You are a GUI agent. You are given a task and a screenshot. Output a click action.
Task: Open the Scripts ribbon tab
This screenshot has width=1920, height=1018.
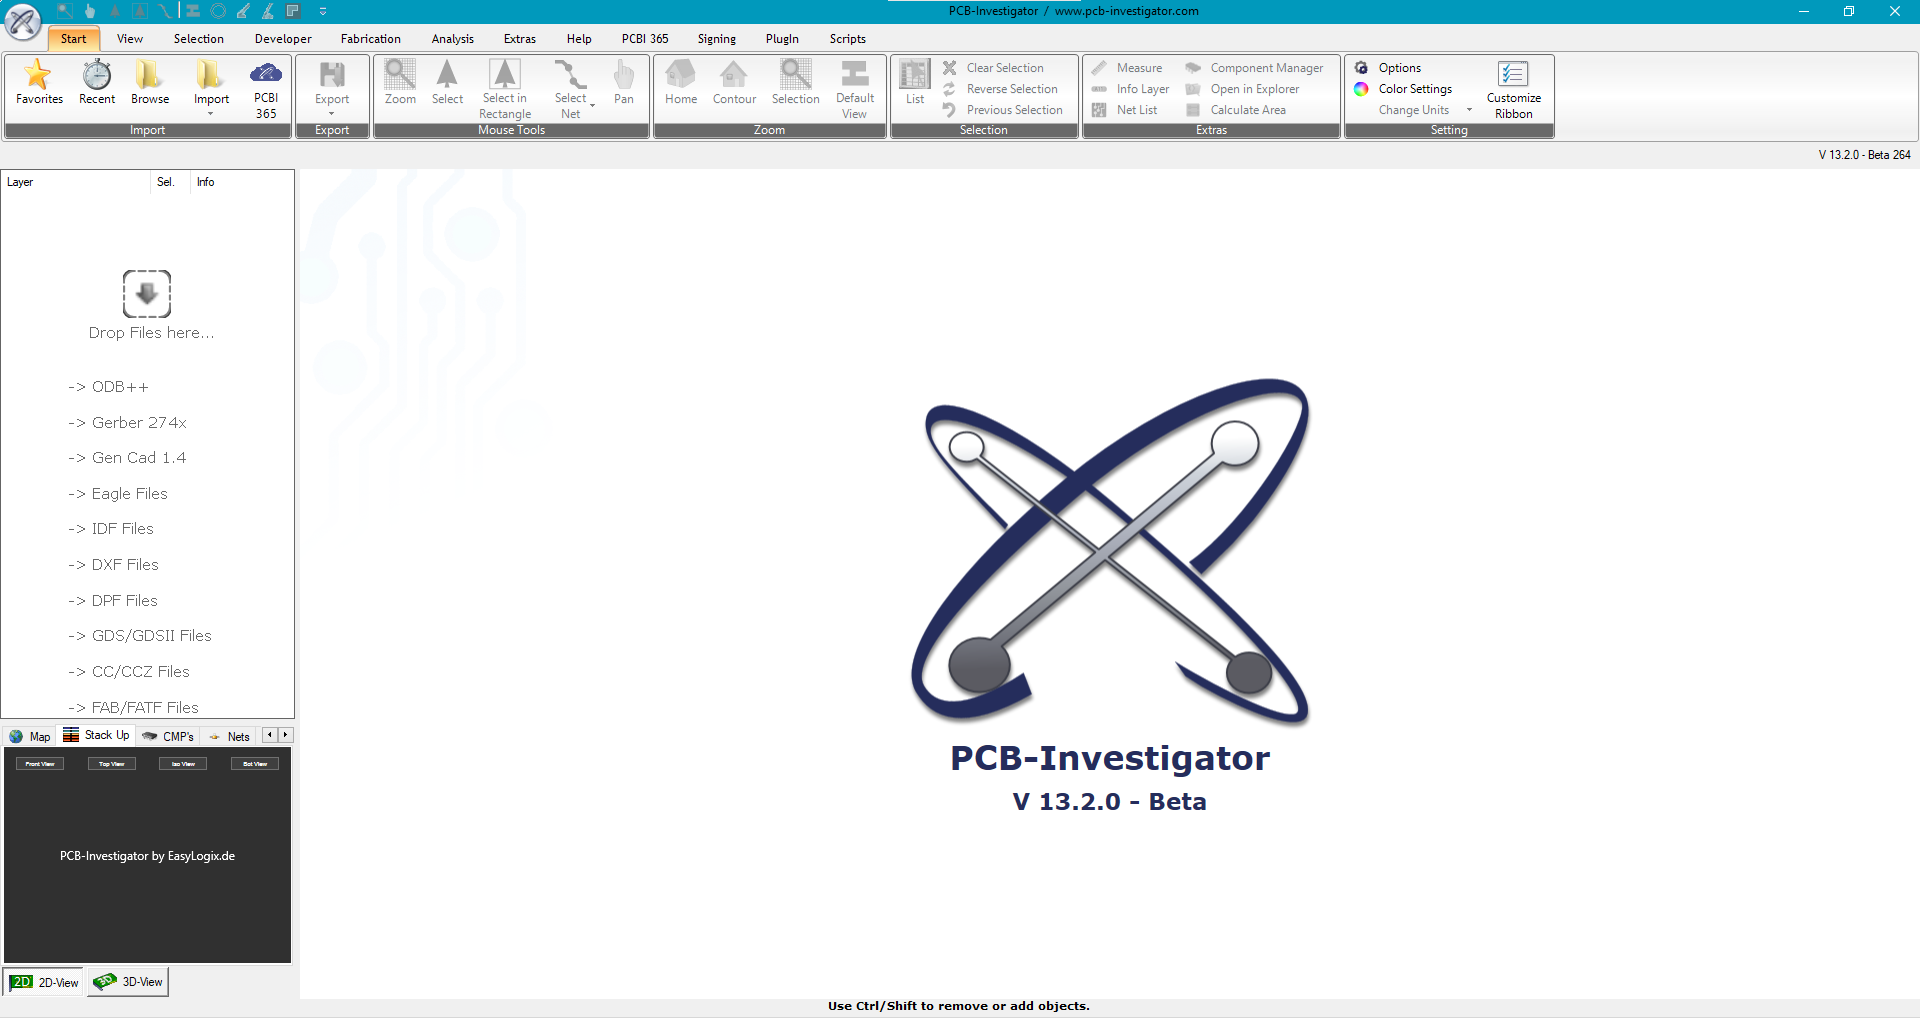point(847,39)
